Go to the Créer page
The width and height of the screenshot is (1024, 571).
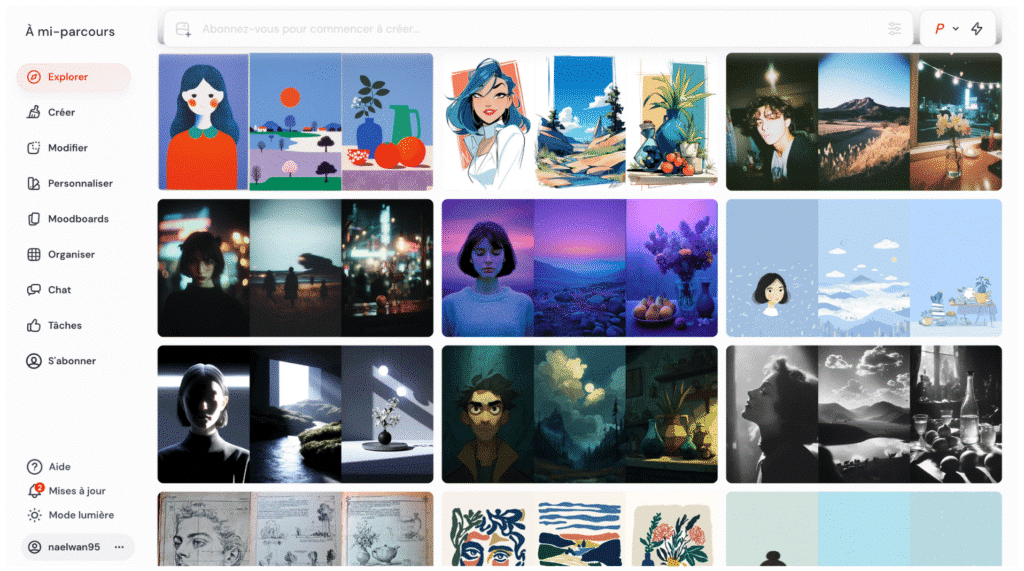tap(61, 112)
